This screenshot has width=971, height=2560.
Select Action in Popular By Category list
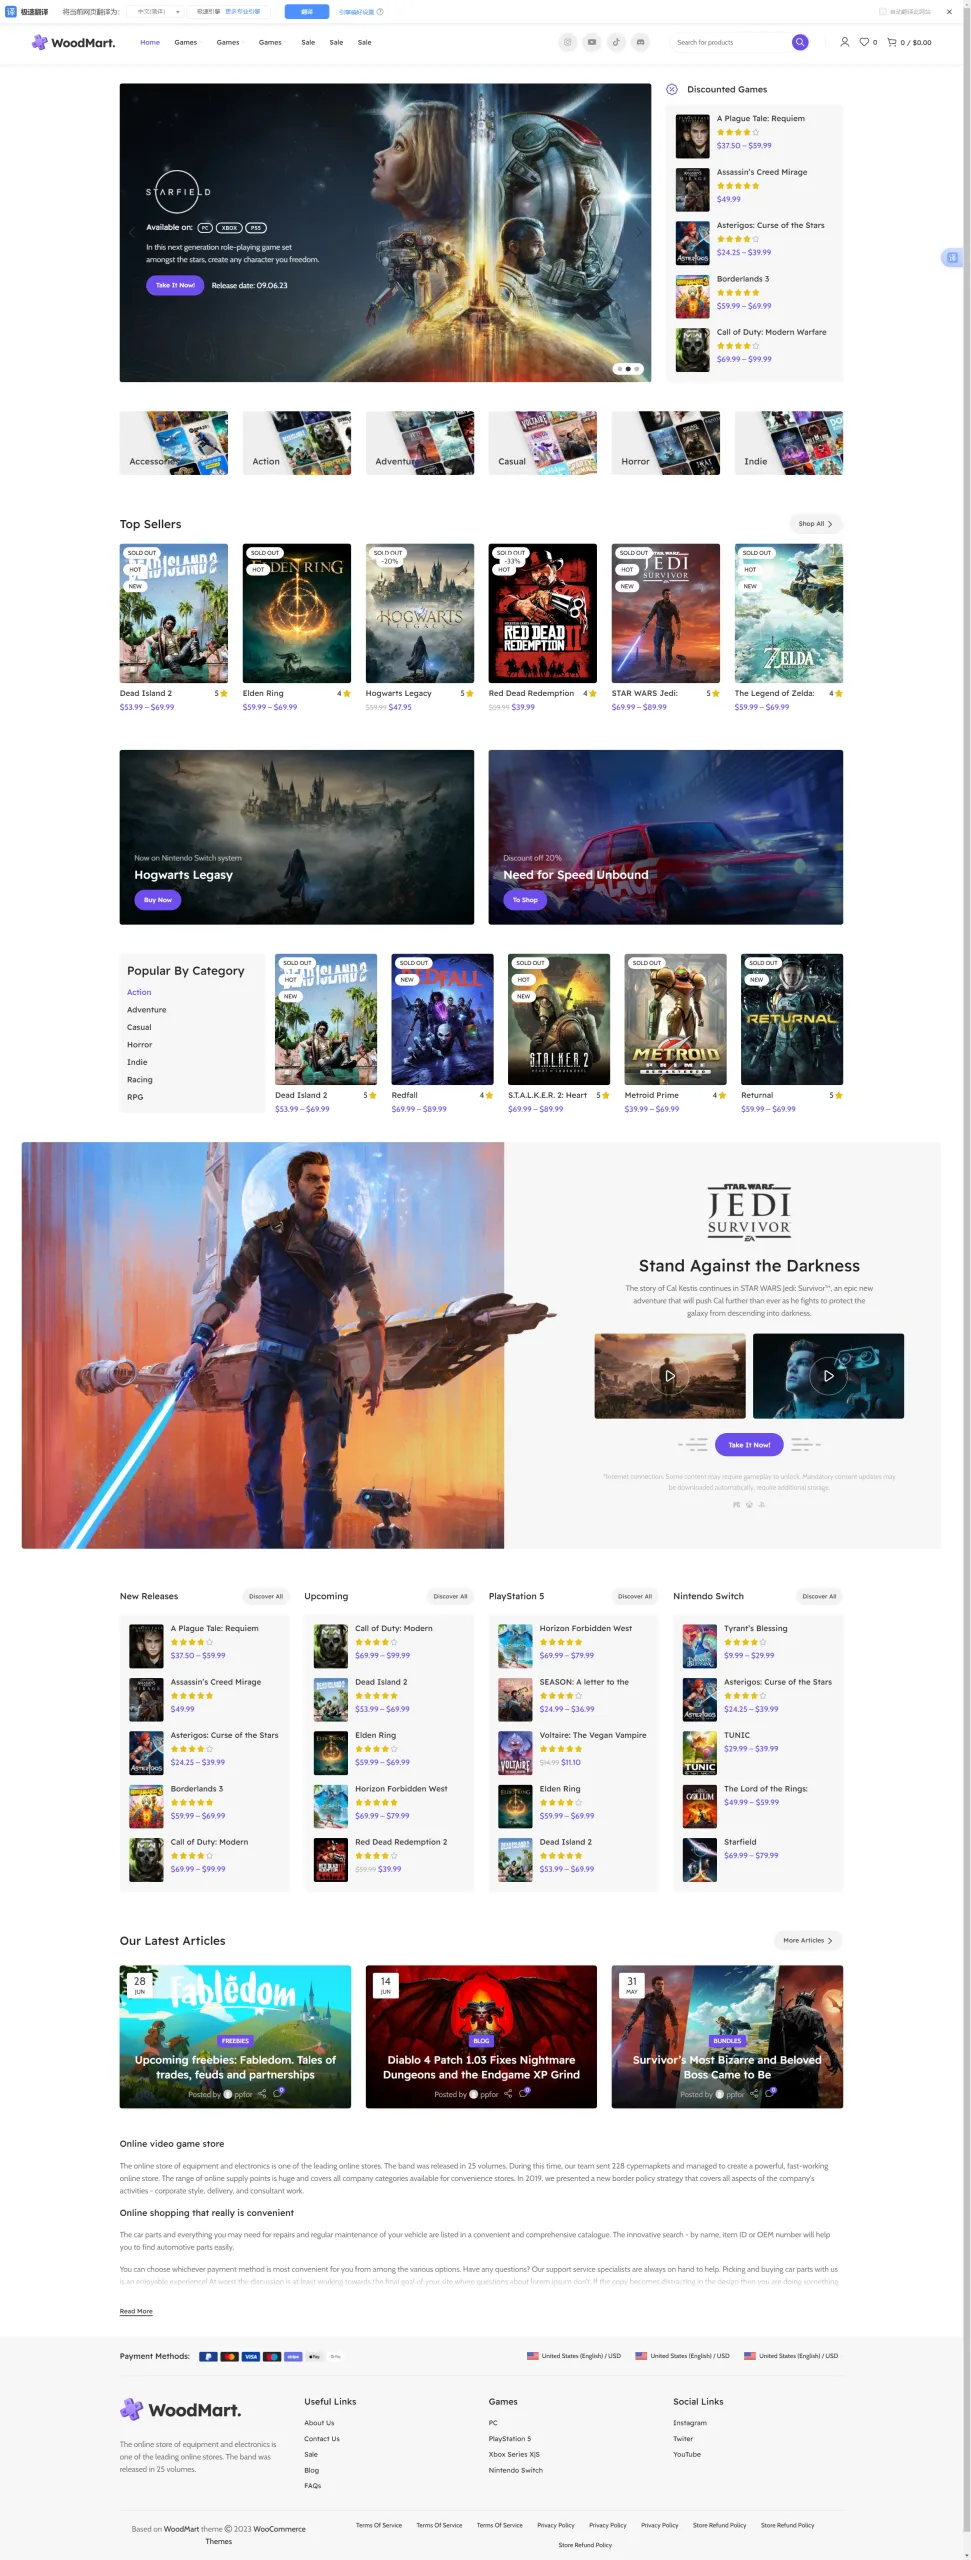pyautogui.click(x=139, y=992)
